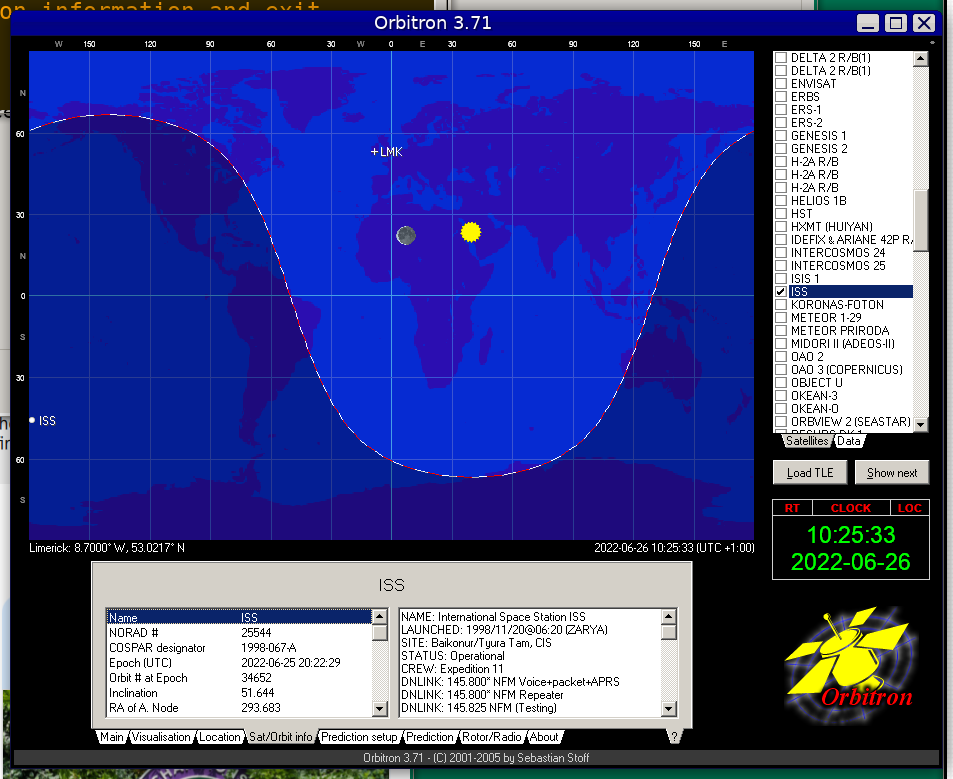Maximize the Orbitron window

pyautogui.click(x=896, y=23)
